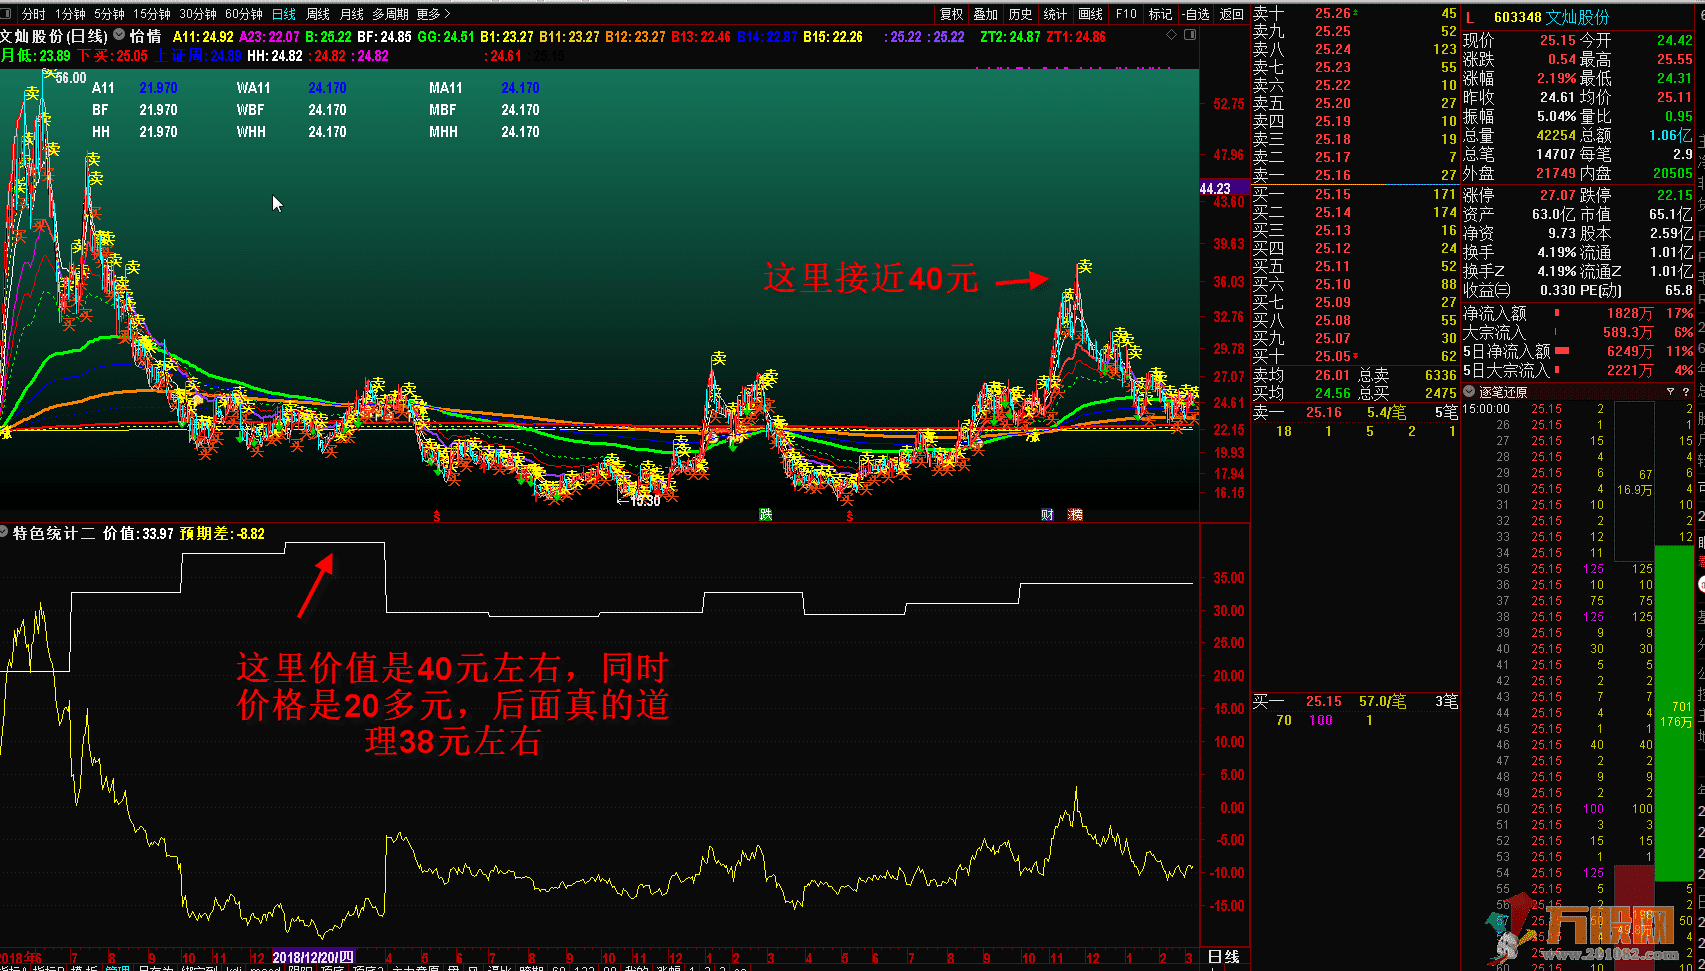The width and height of the screenshot is (1705, 971).
Task: Click the 复权 price adjustment button
Action: tap(952, 14)
